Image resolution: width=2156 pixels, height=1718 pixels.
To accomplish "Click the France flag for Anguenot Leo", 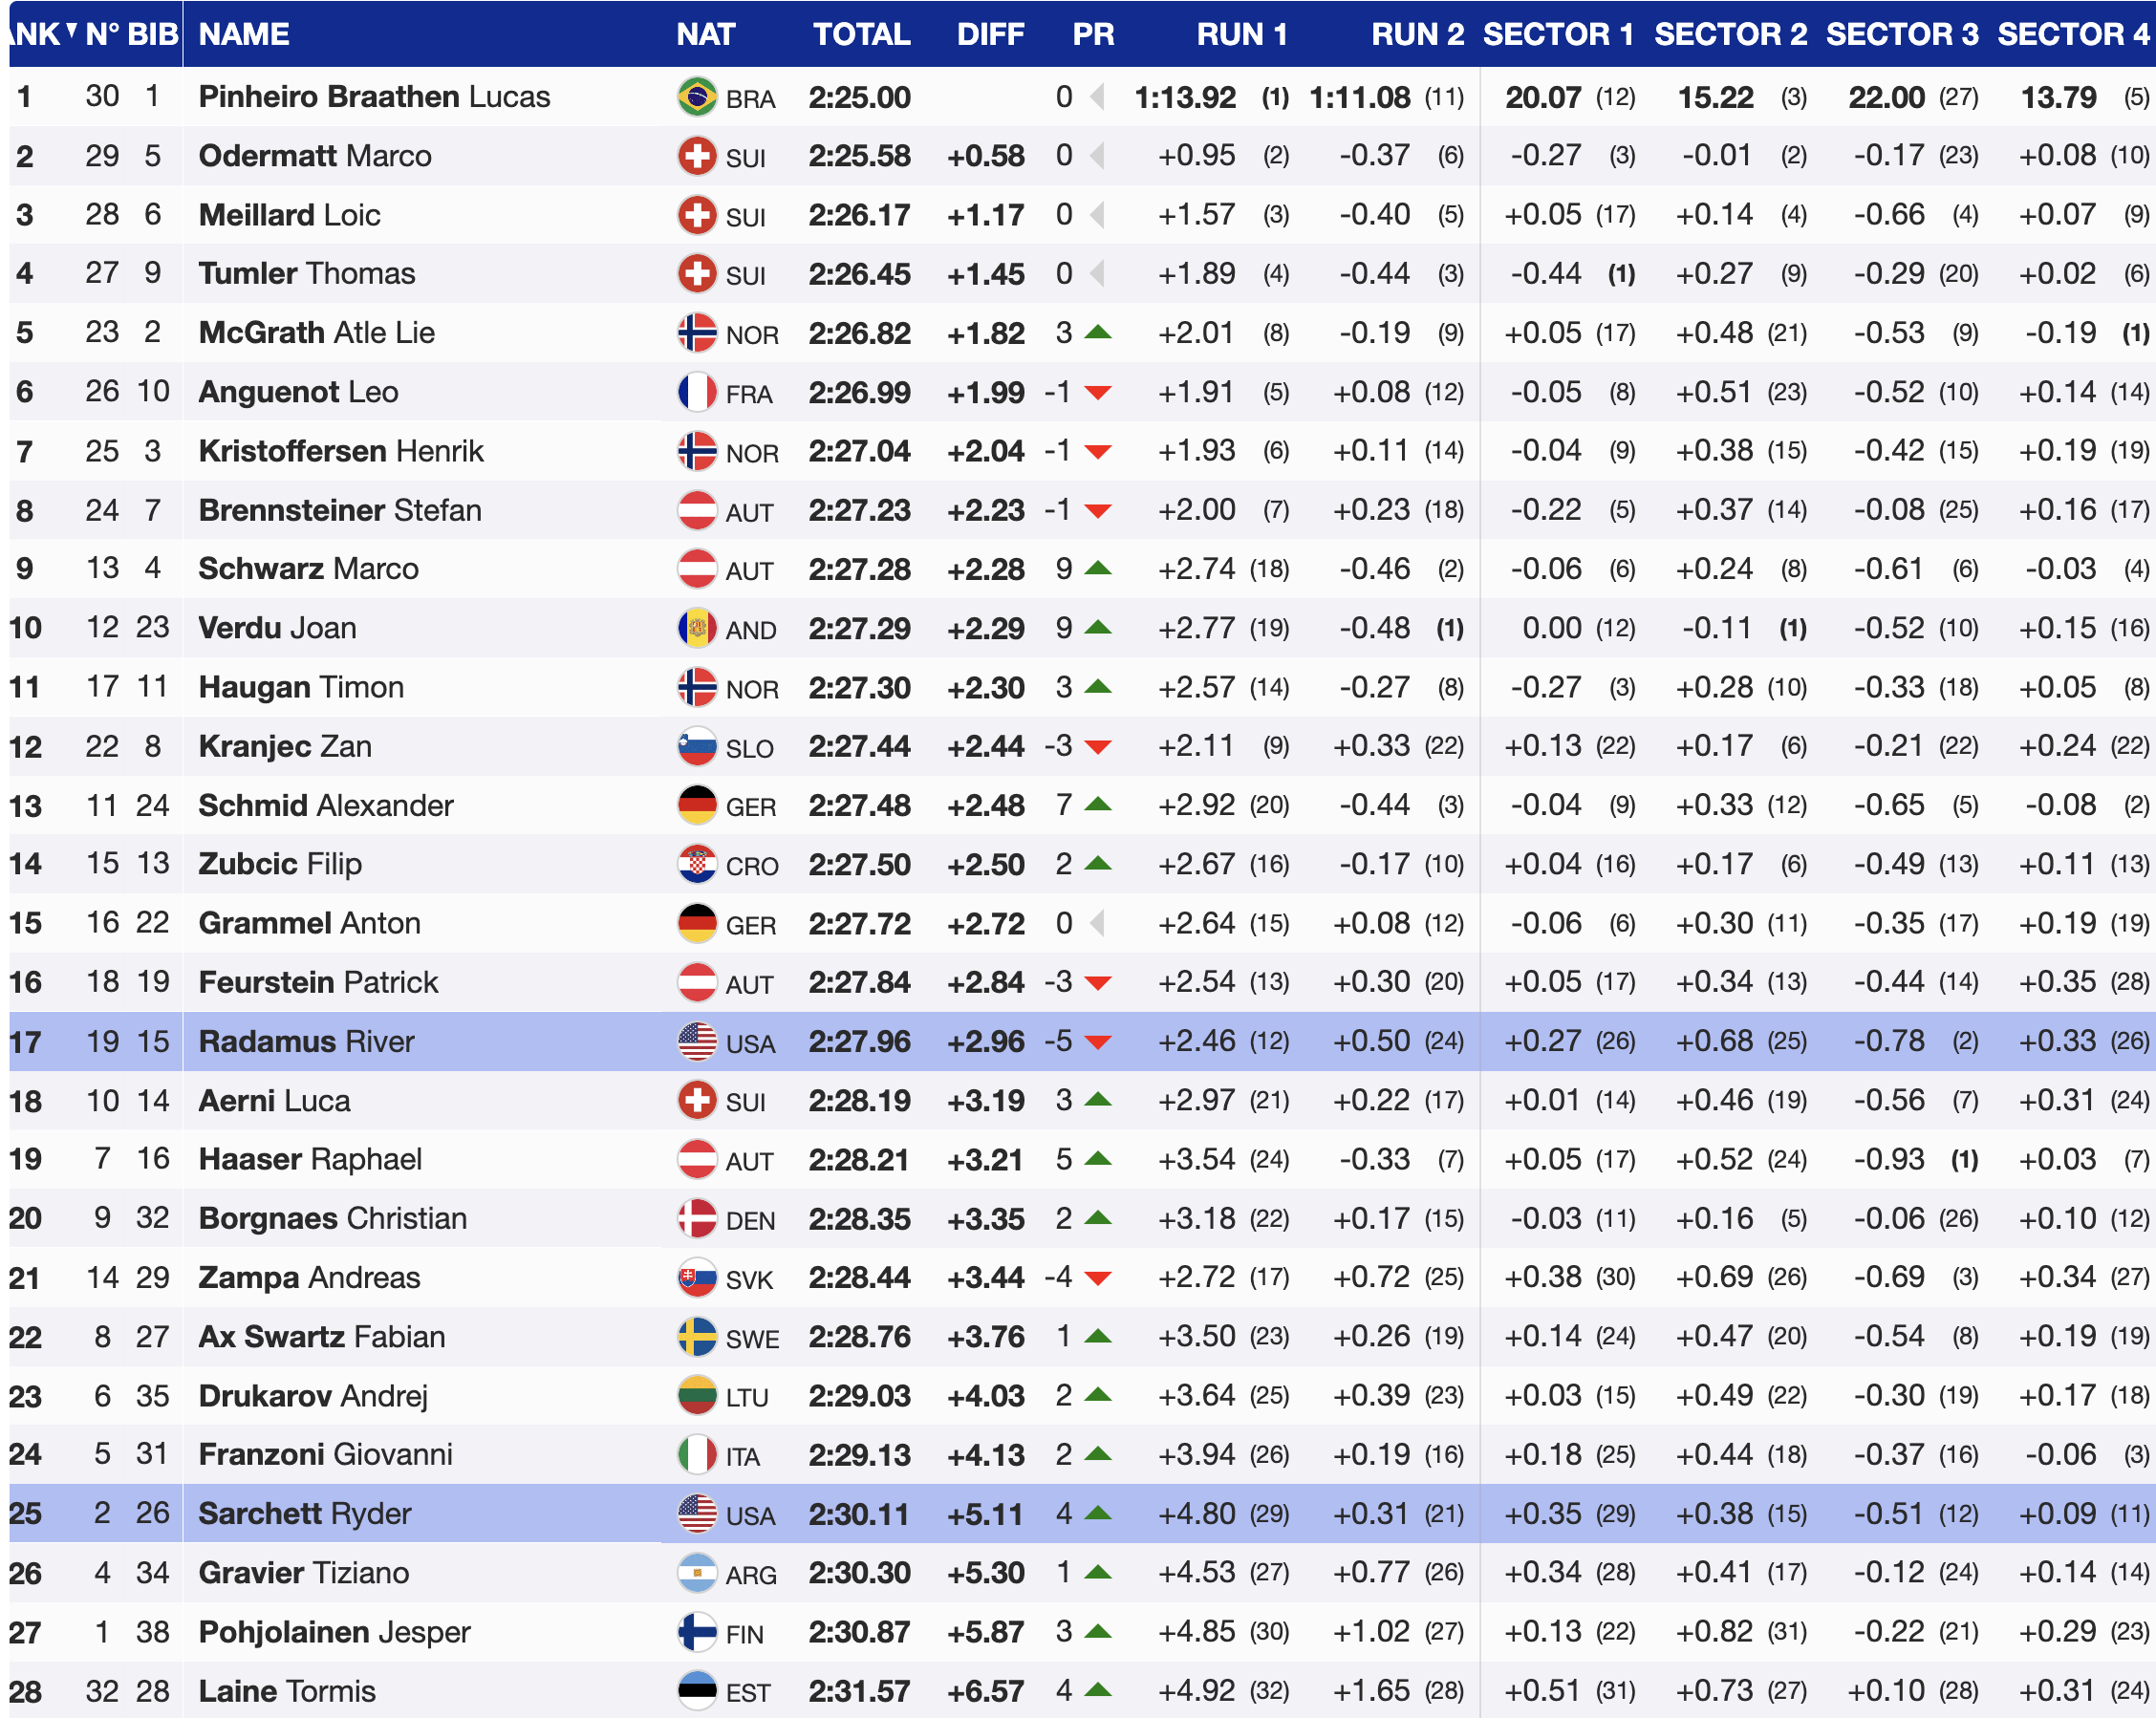I will click(x=696, y=392).
